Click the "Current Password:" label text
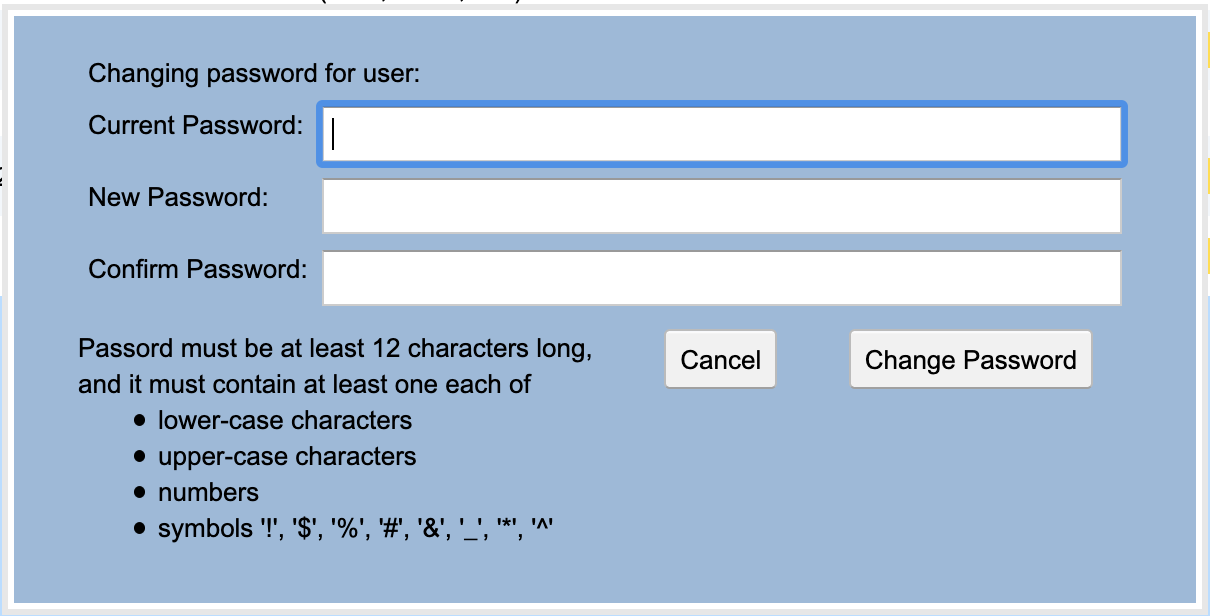 click(x=195, y=126)
